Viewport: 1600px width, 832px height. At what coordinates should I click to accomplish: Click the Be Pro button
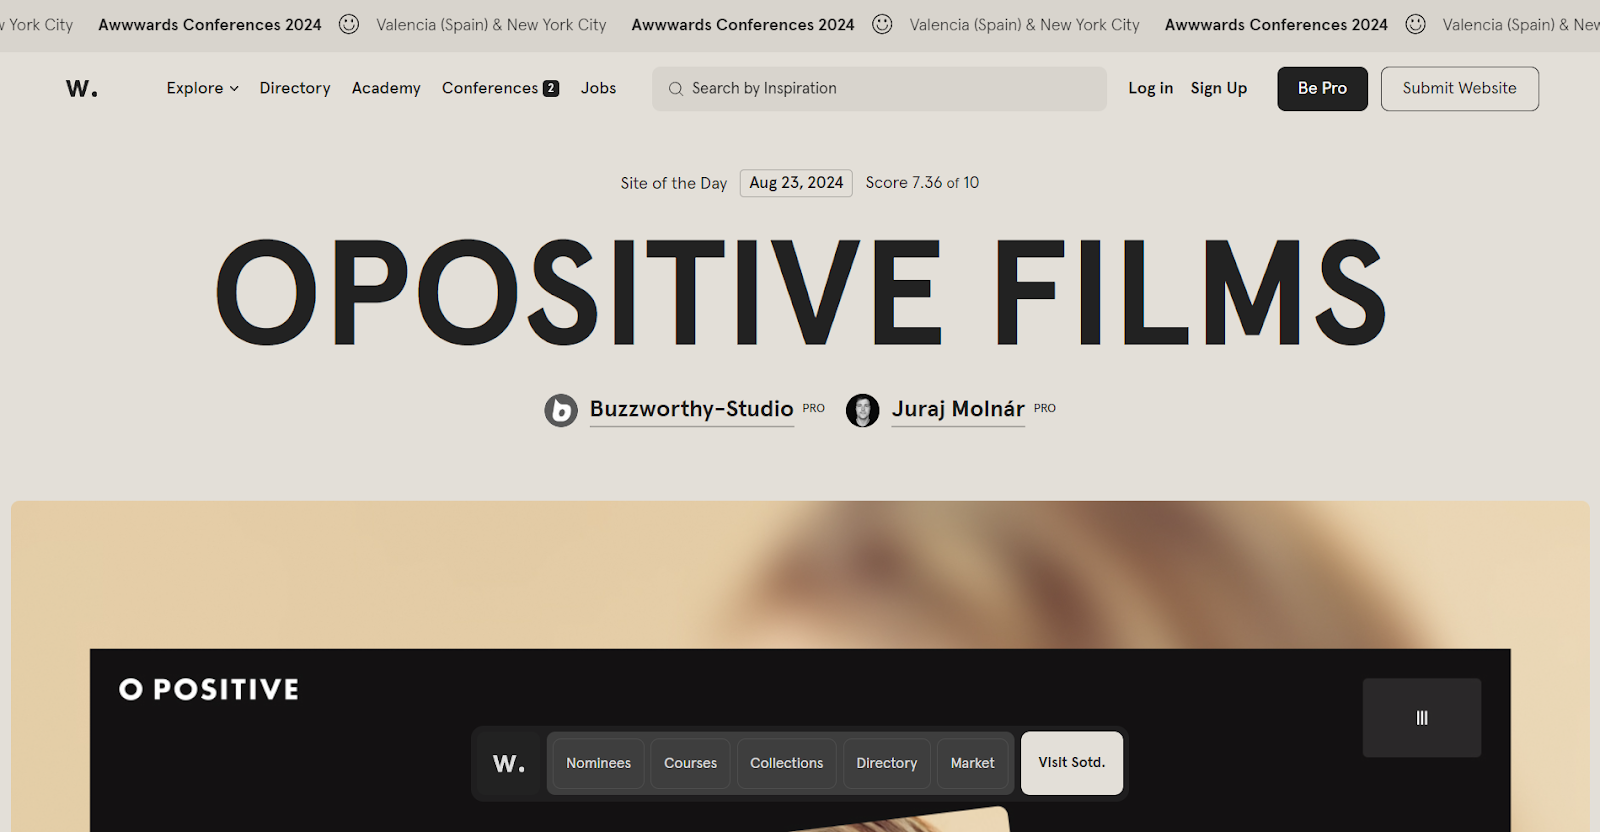(x=1322, y=89)
